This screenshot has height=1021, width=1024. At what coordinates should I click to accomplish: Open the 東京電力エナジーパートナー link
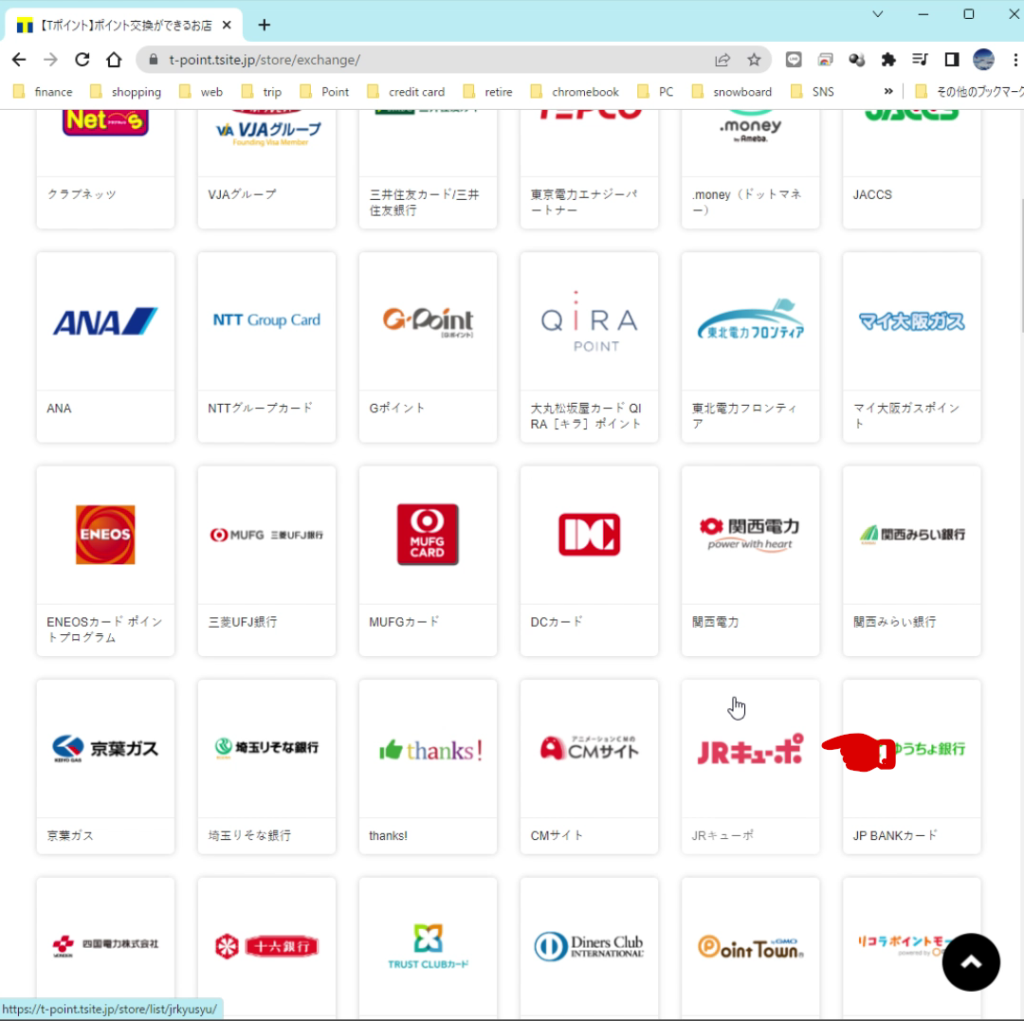tap(584, 203)
